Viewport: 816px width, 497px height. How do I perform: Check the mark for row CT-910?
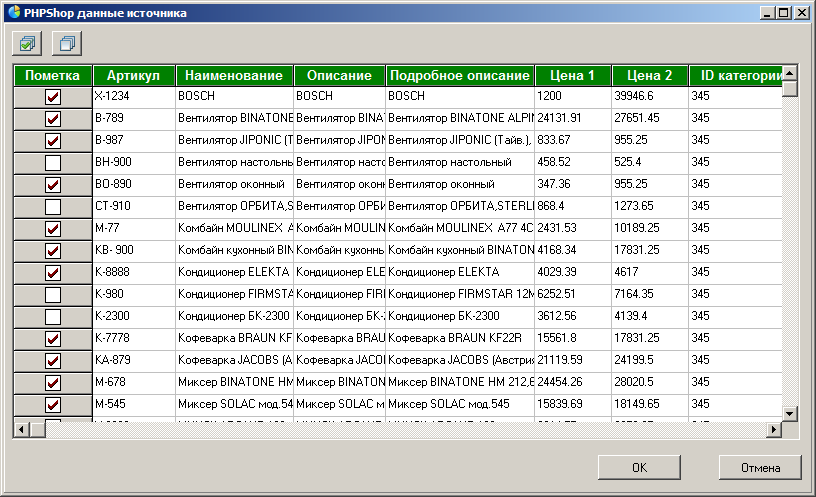point(53,207)
